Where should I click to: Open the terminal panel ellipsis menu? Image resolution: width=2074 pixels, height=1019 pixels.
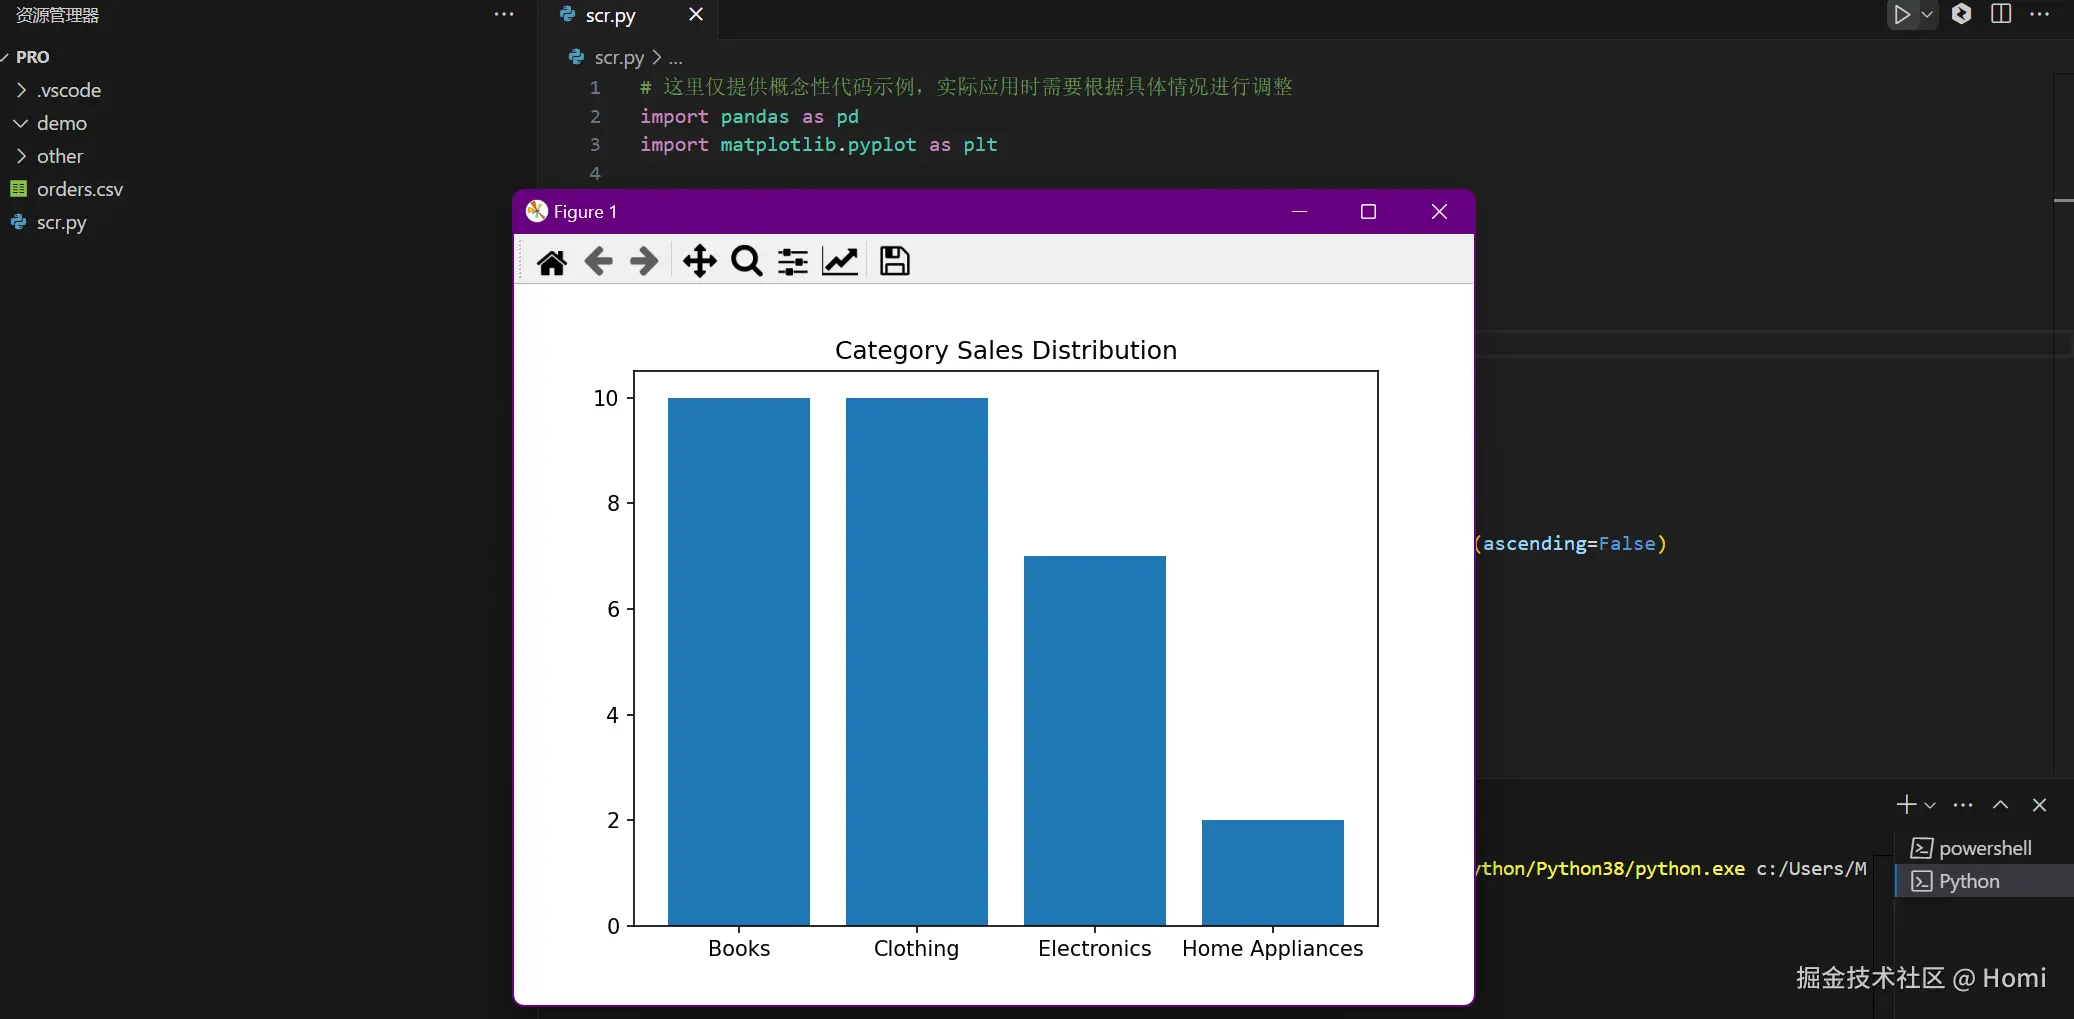(x=1964, y=805)
